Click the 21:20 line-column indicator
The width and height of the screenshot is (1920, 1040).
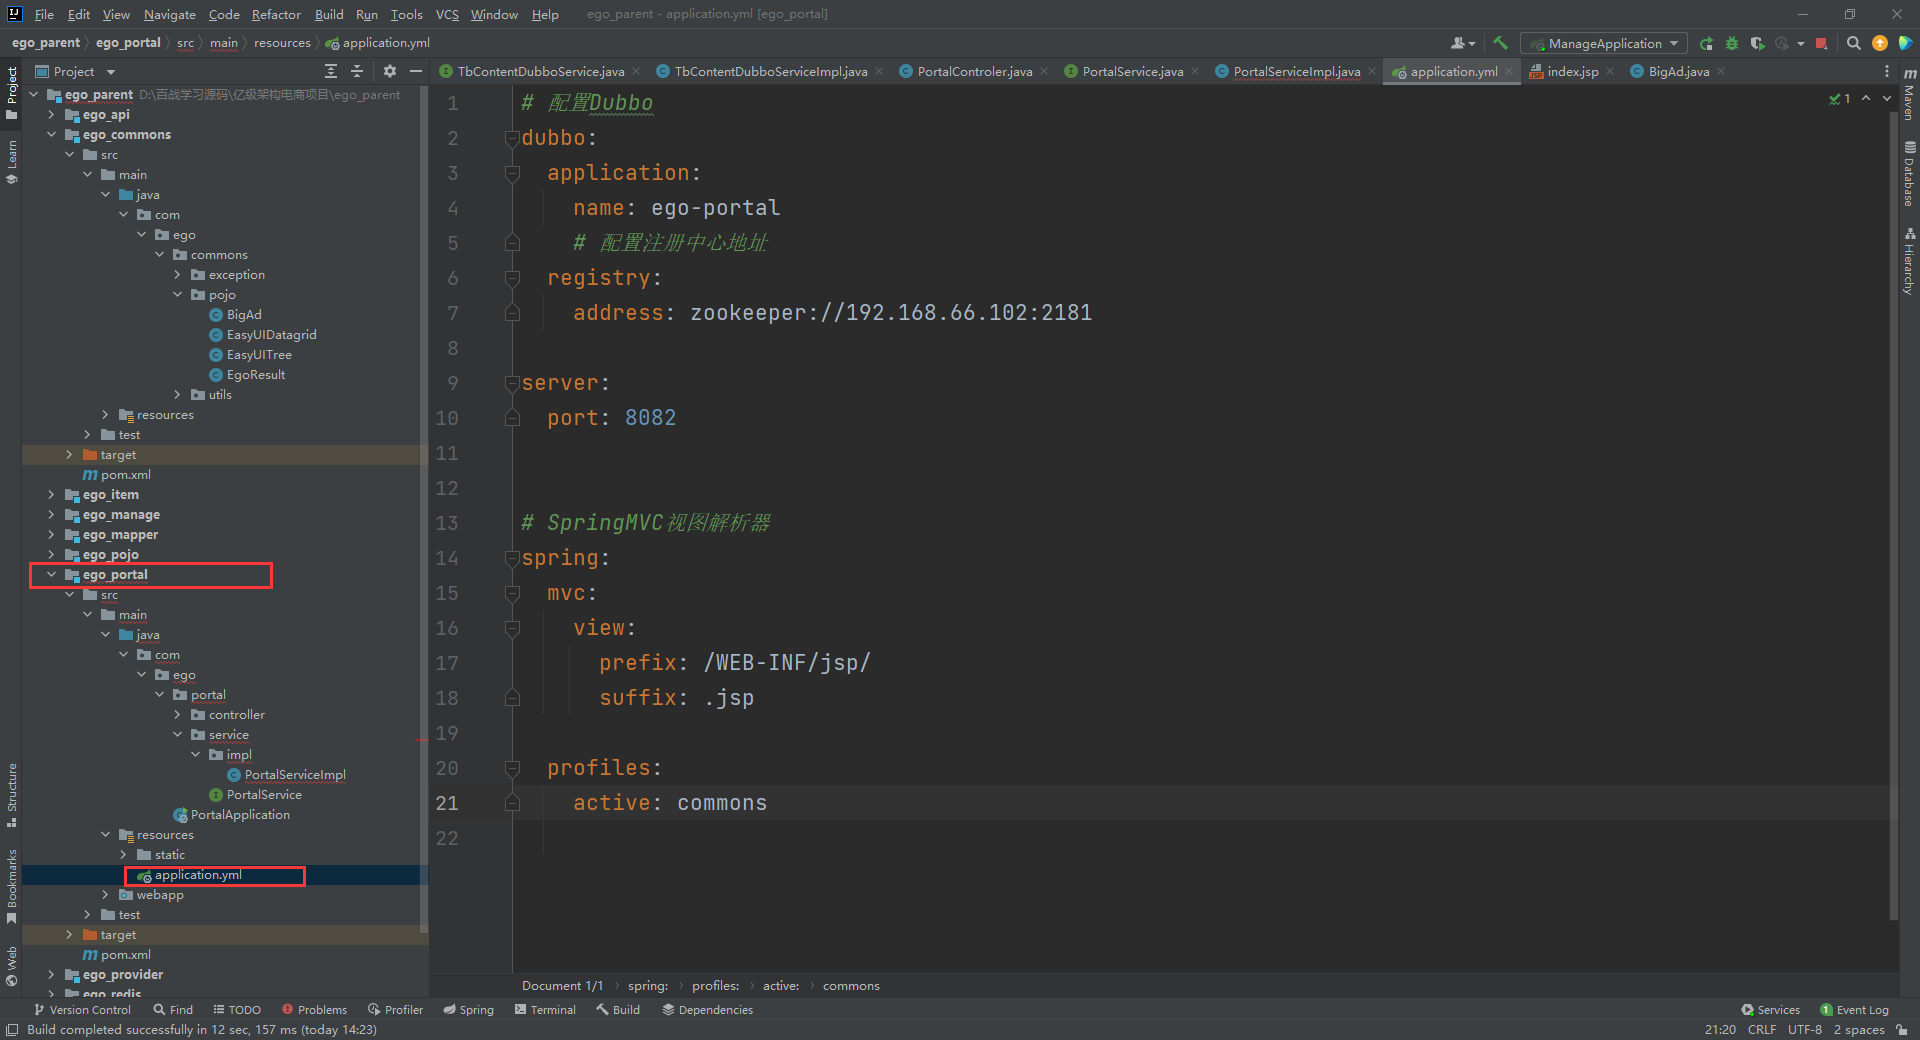click(x=1720, y=1030)
